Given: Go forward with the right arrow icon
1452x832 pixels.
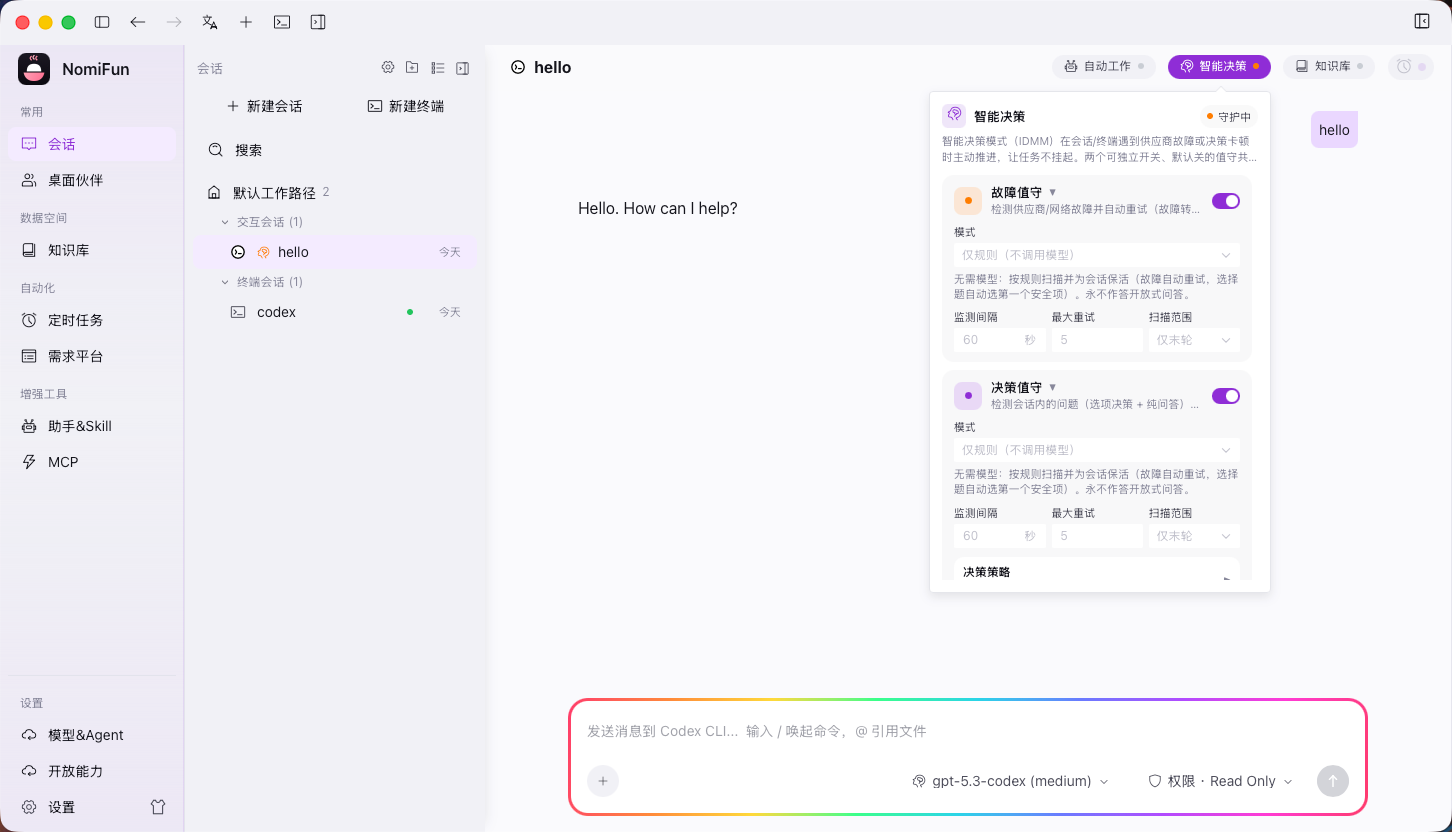Looking at the screenshot, I should pyautogui.click(x=174, y=22).
